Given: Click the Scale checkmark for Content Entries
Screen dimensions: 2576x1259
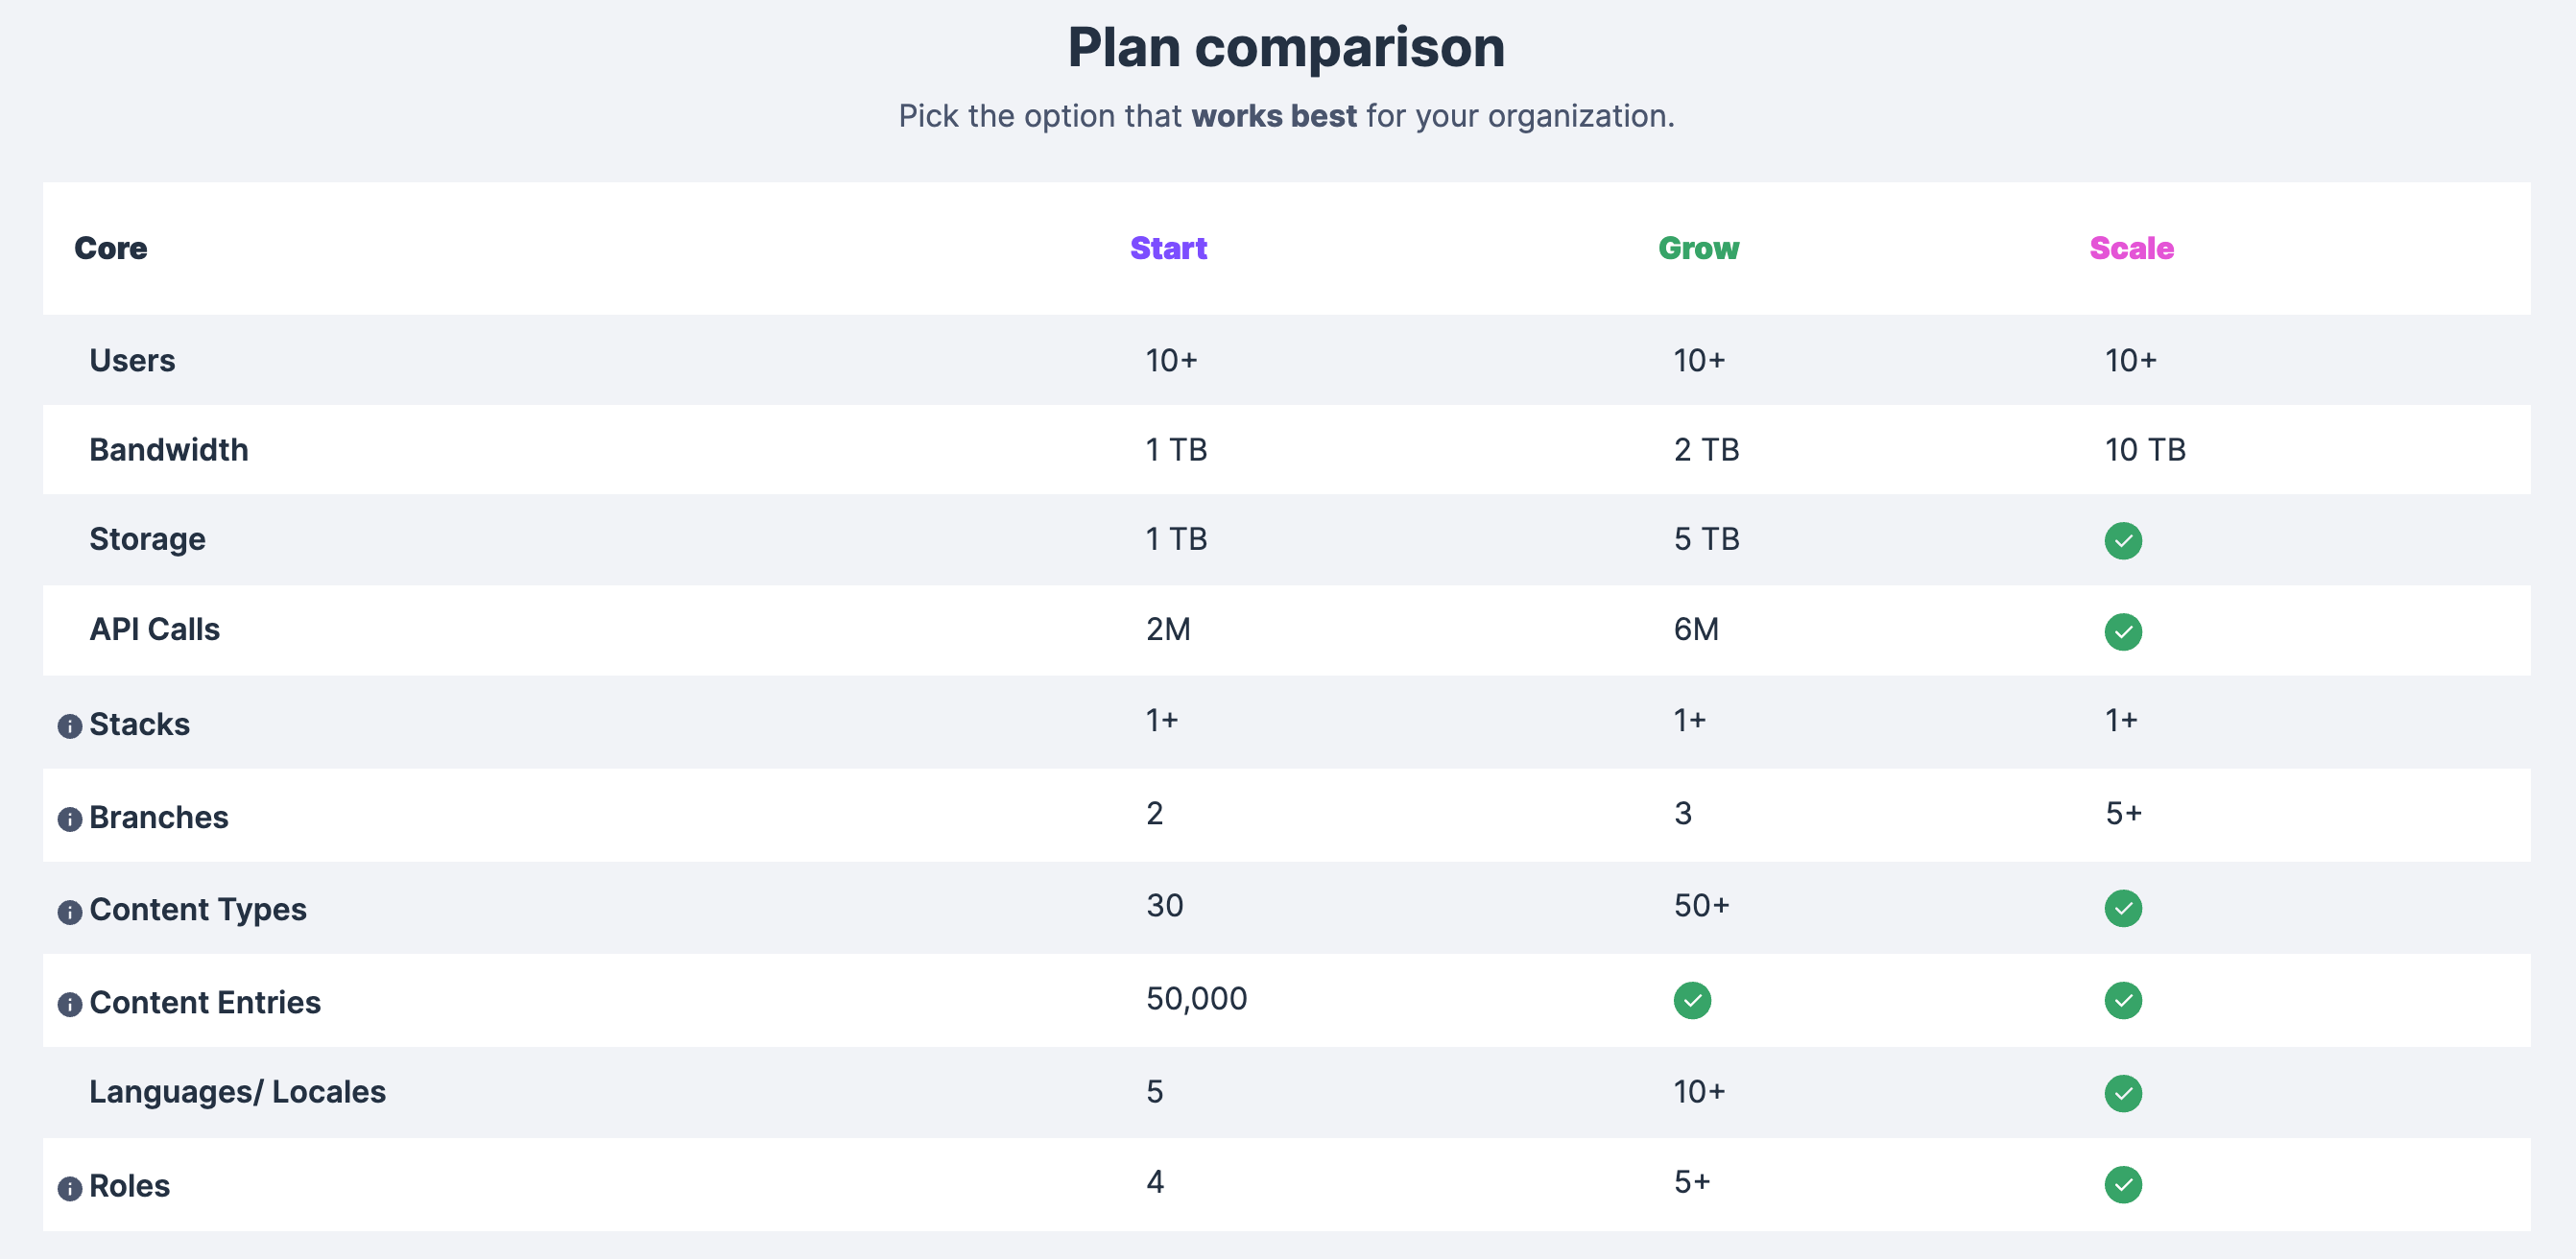Looking at the screenshot, I should click(2122, 1000).
